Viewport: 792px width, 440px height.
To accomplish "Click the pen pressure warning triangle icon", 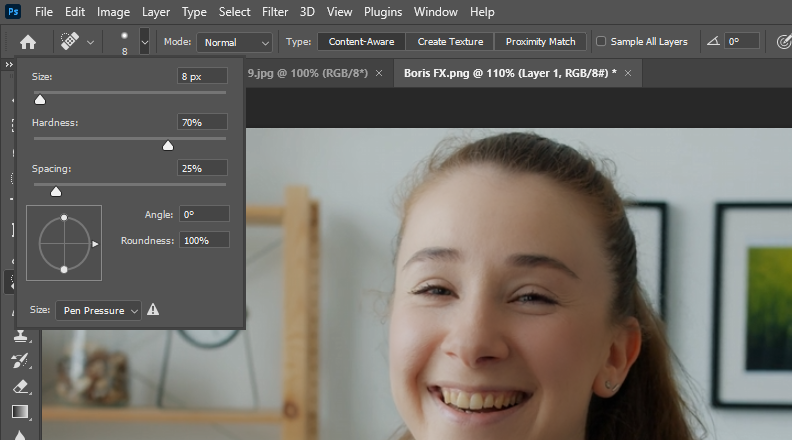I will [153, 310].
